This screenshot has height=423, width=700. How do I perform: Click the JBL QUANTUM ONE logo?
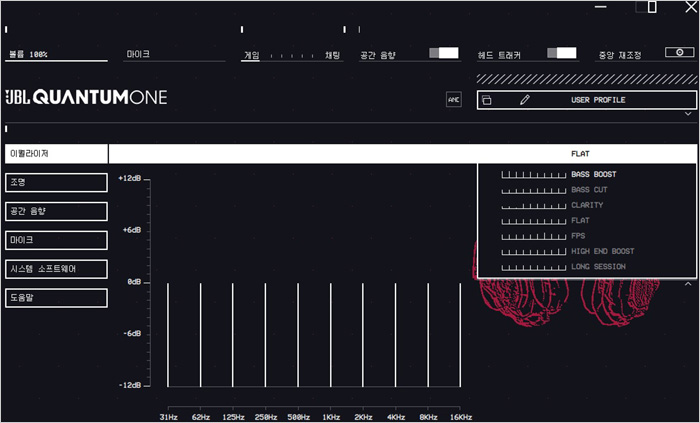click(x=86, y=97)
